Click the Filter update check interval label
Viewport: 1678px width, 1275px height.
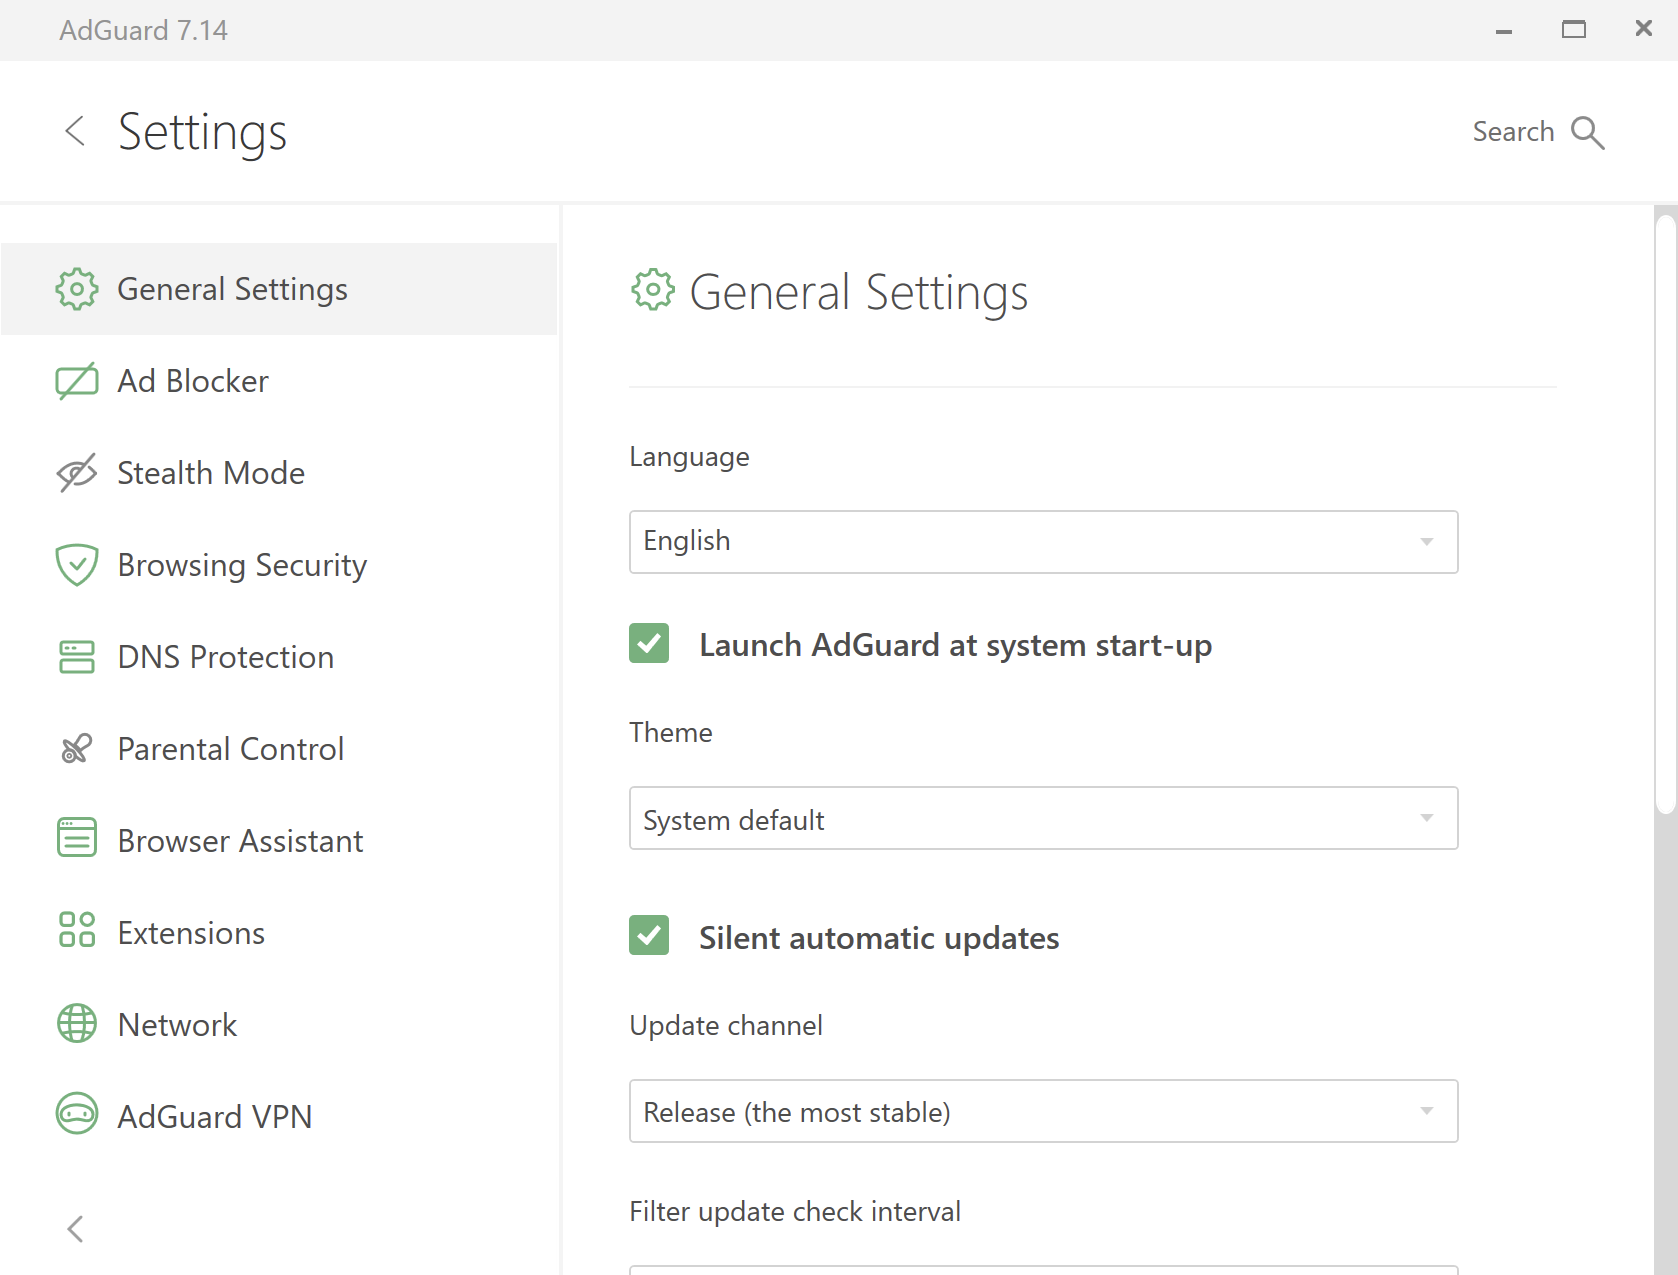[795, 1212]
